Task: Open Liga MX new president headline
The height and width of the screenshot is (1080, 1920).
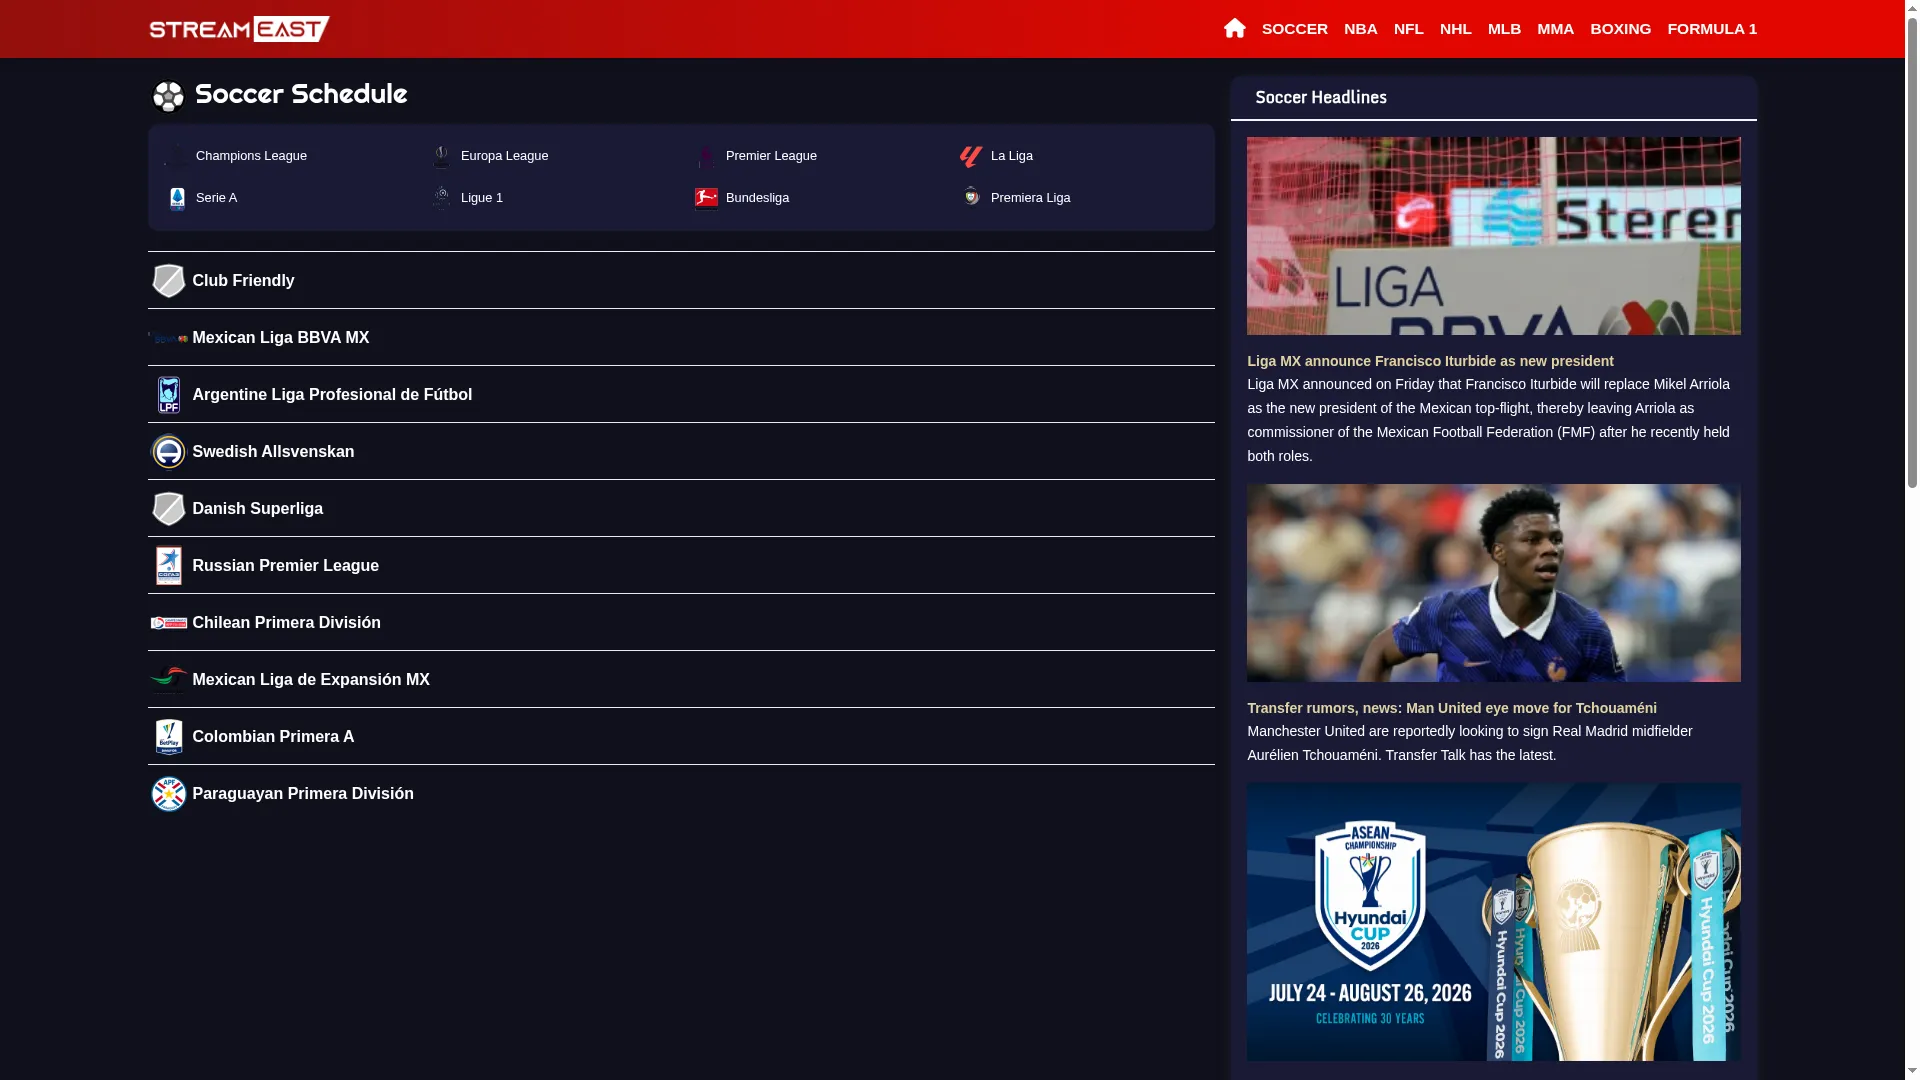Action: [1429, 361]
